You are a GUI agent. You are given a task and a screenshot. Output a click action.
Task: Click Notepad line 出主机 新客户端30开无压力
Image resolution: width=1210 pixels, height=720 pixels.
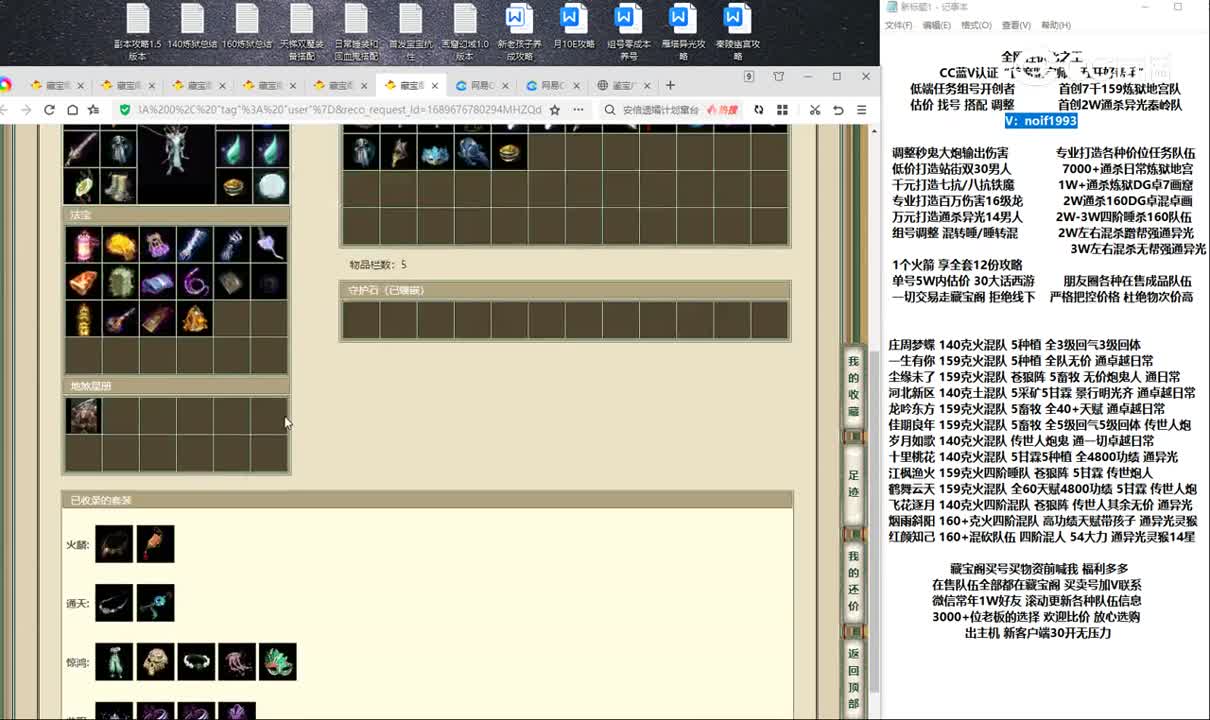click(1037, 633)
